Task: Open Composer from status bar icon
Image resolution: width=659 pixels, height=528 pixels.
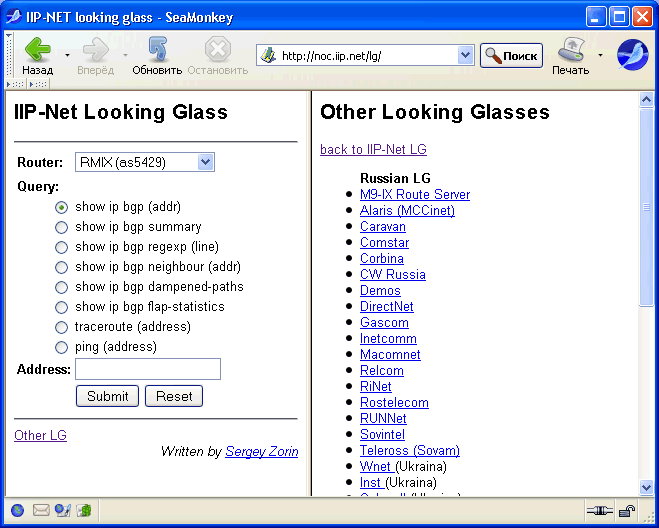Action: click(63, 510)
